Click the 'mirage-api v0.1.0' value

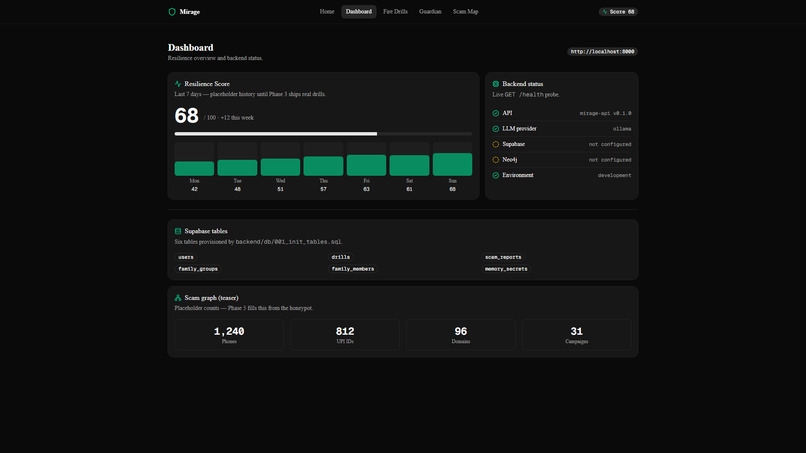pos(606,113)
